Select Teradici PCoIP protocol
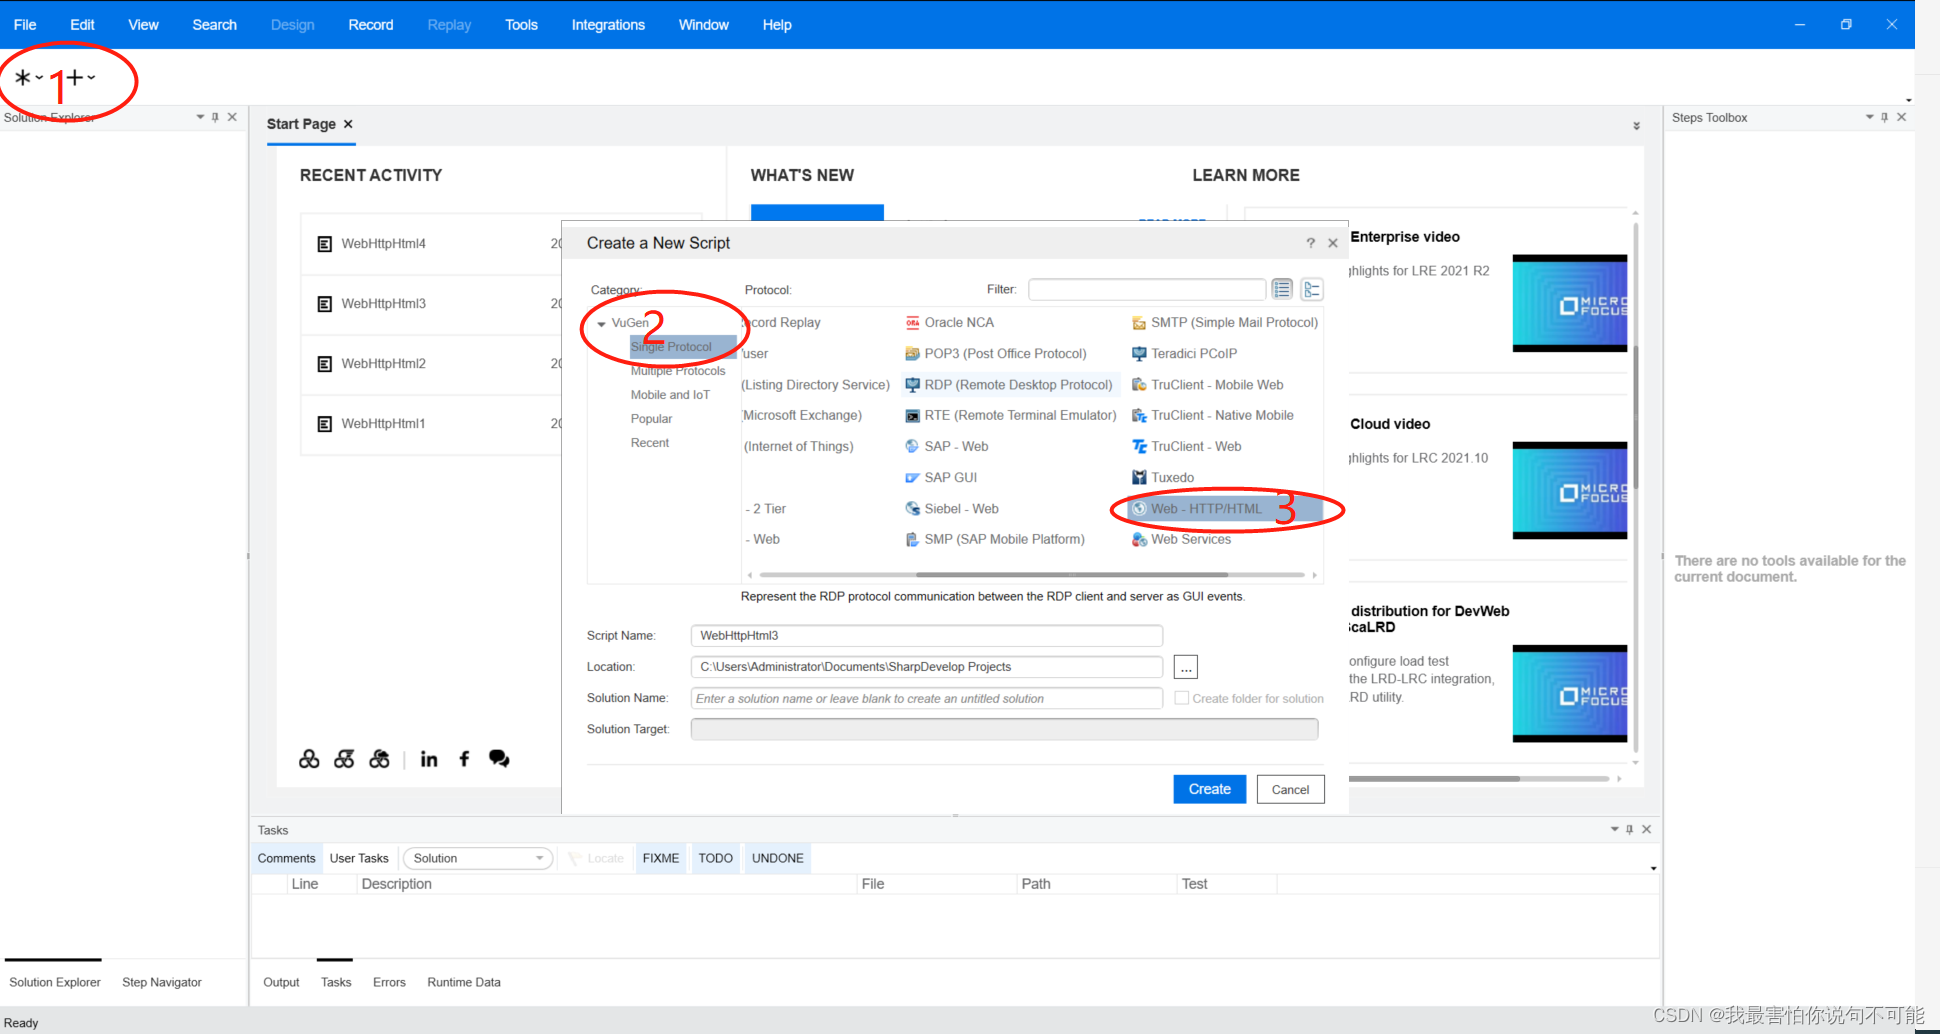 (x=1184, y=353)
